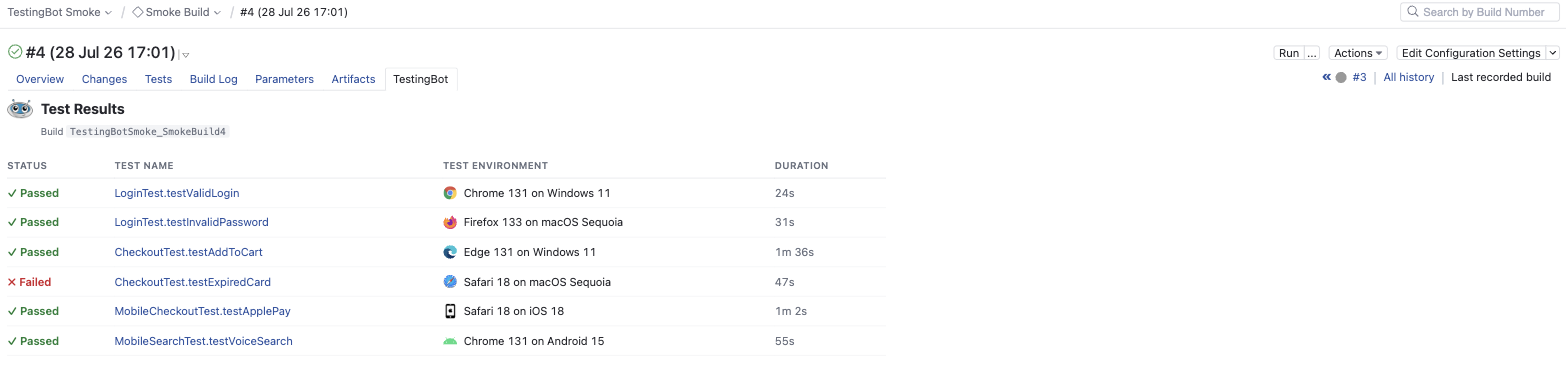Click the green build success status icon
Screen dimensions: 1566x365
point(15,52)
